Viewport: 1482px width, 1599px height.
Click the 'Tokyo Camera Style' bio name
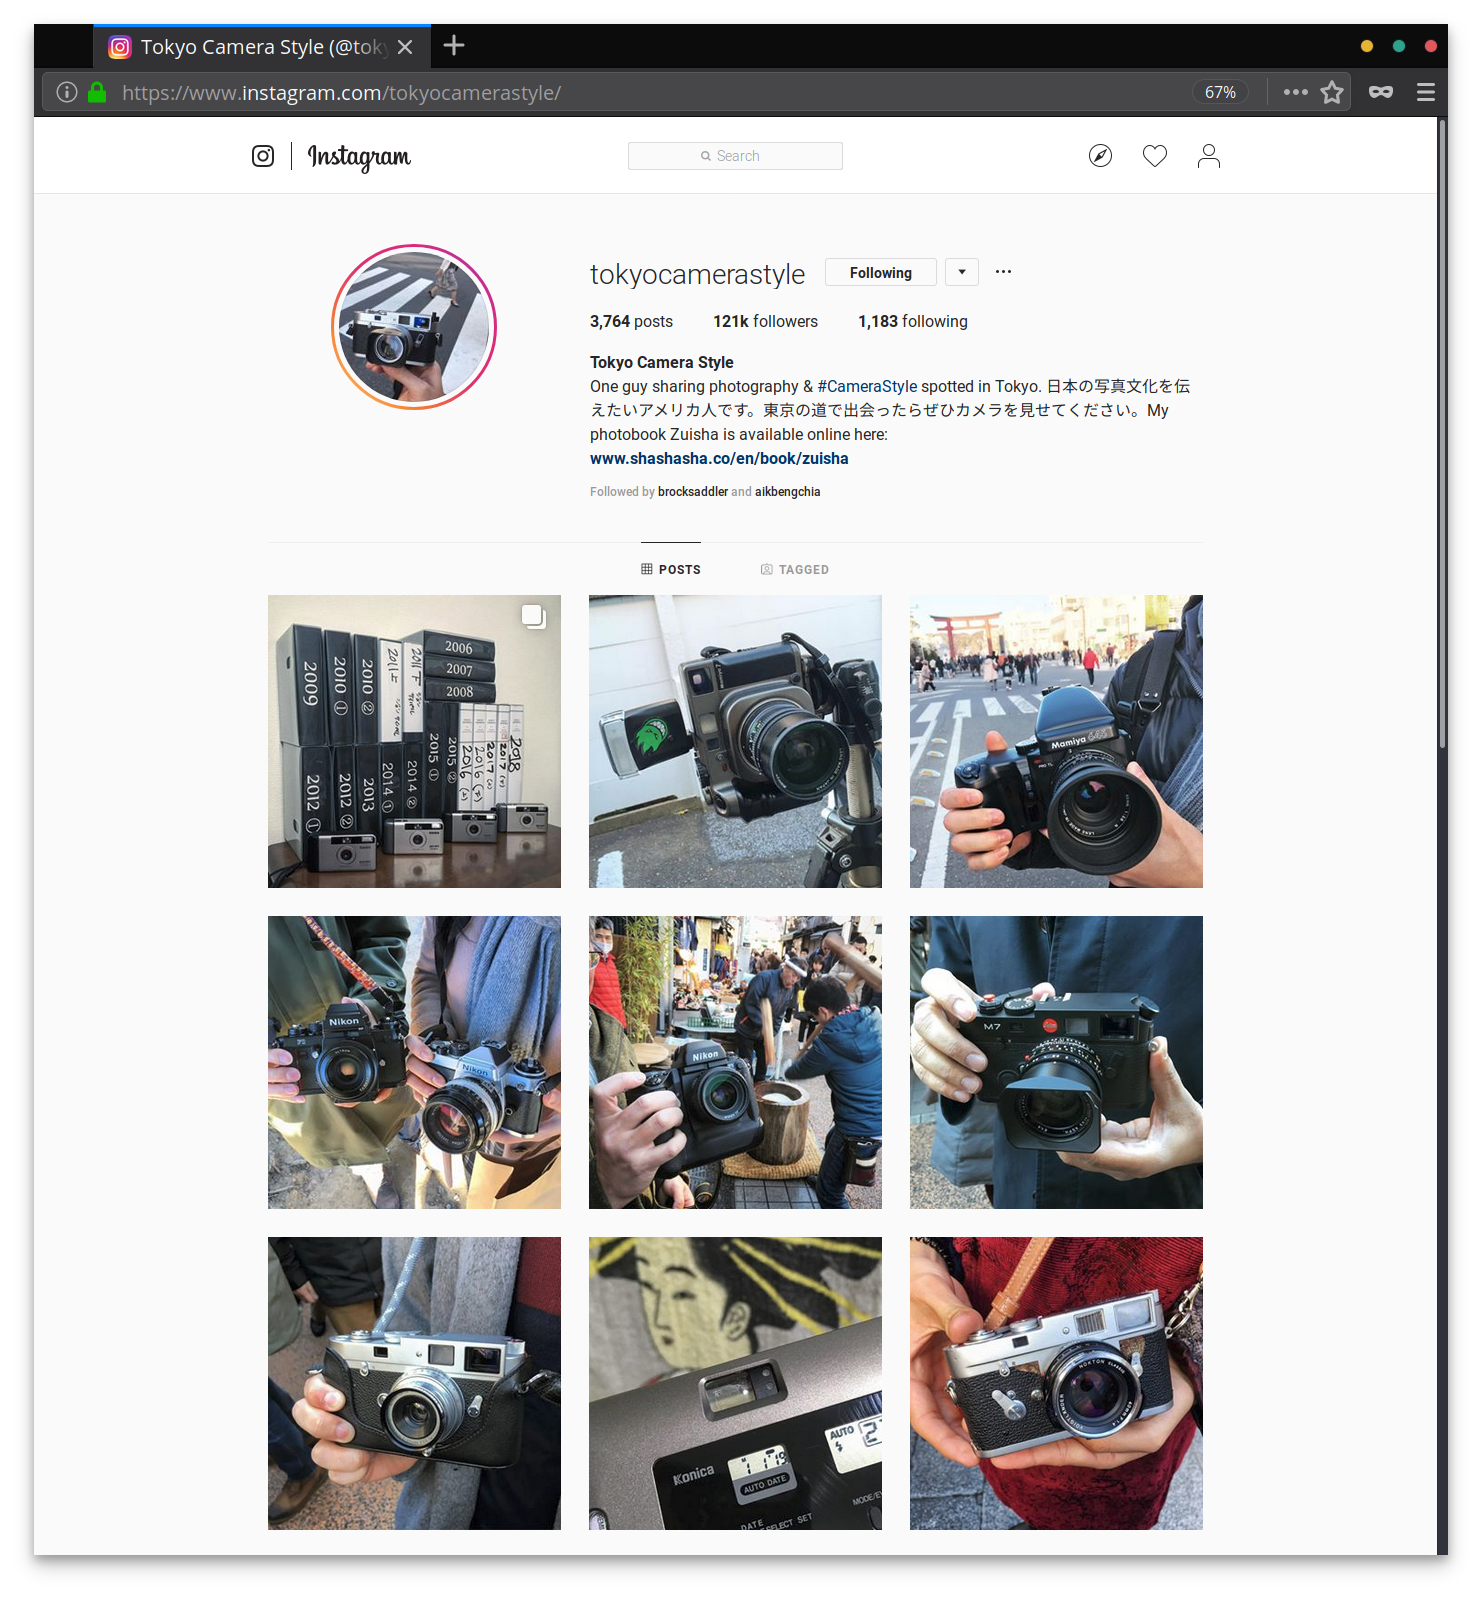tap(662, 362)
